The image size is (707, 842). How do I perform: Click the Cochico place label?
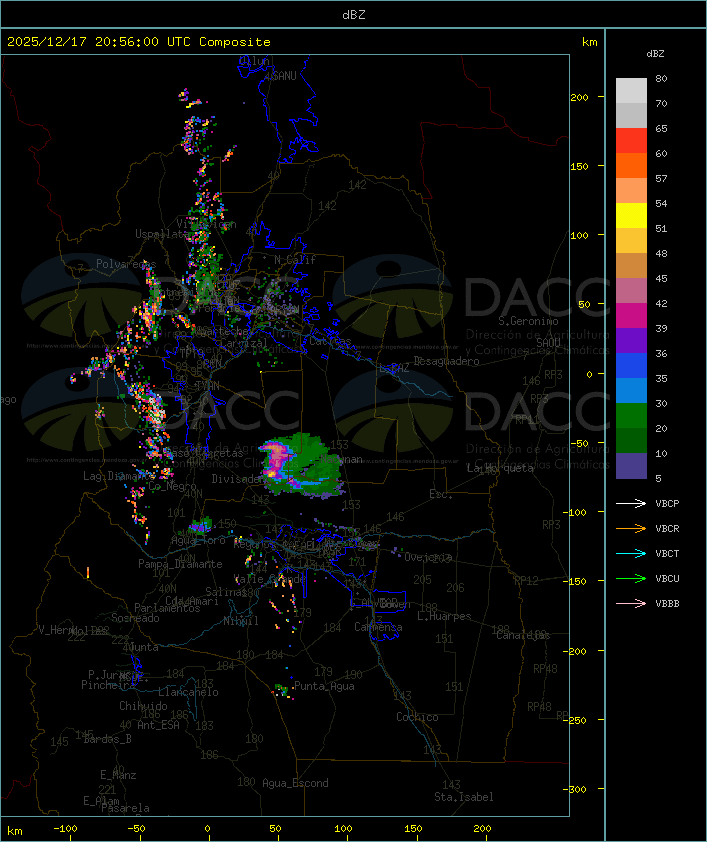[x=417, y=717]
